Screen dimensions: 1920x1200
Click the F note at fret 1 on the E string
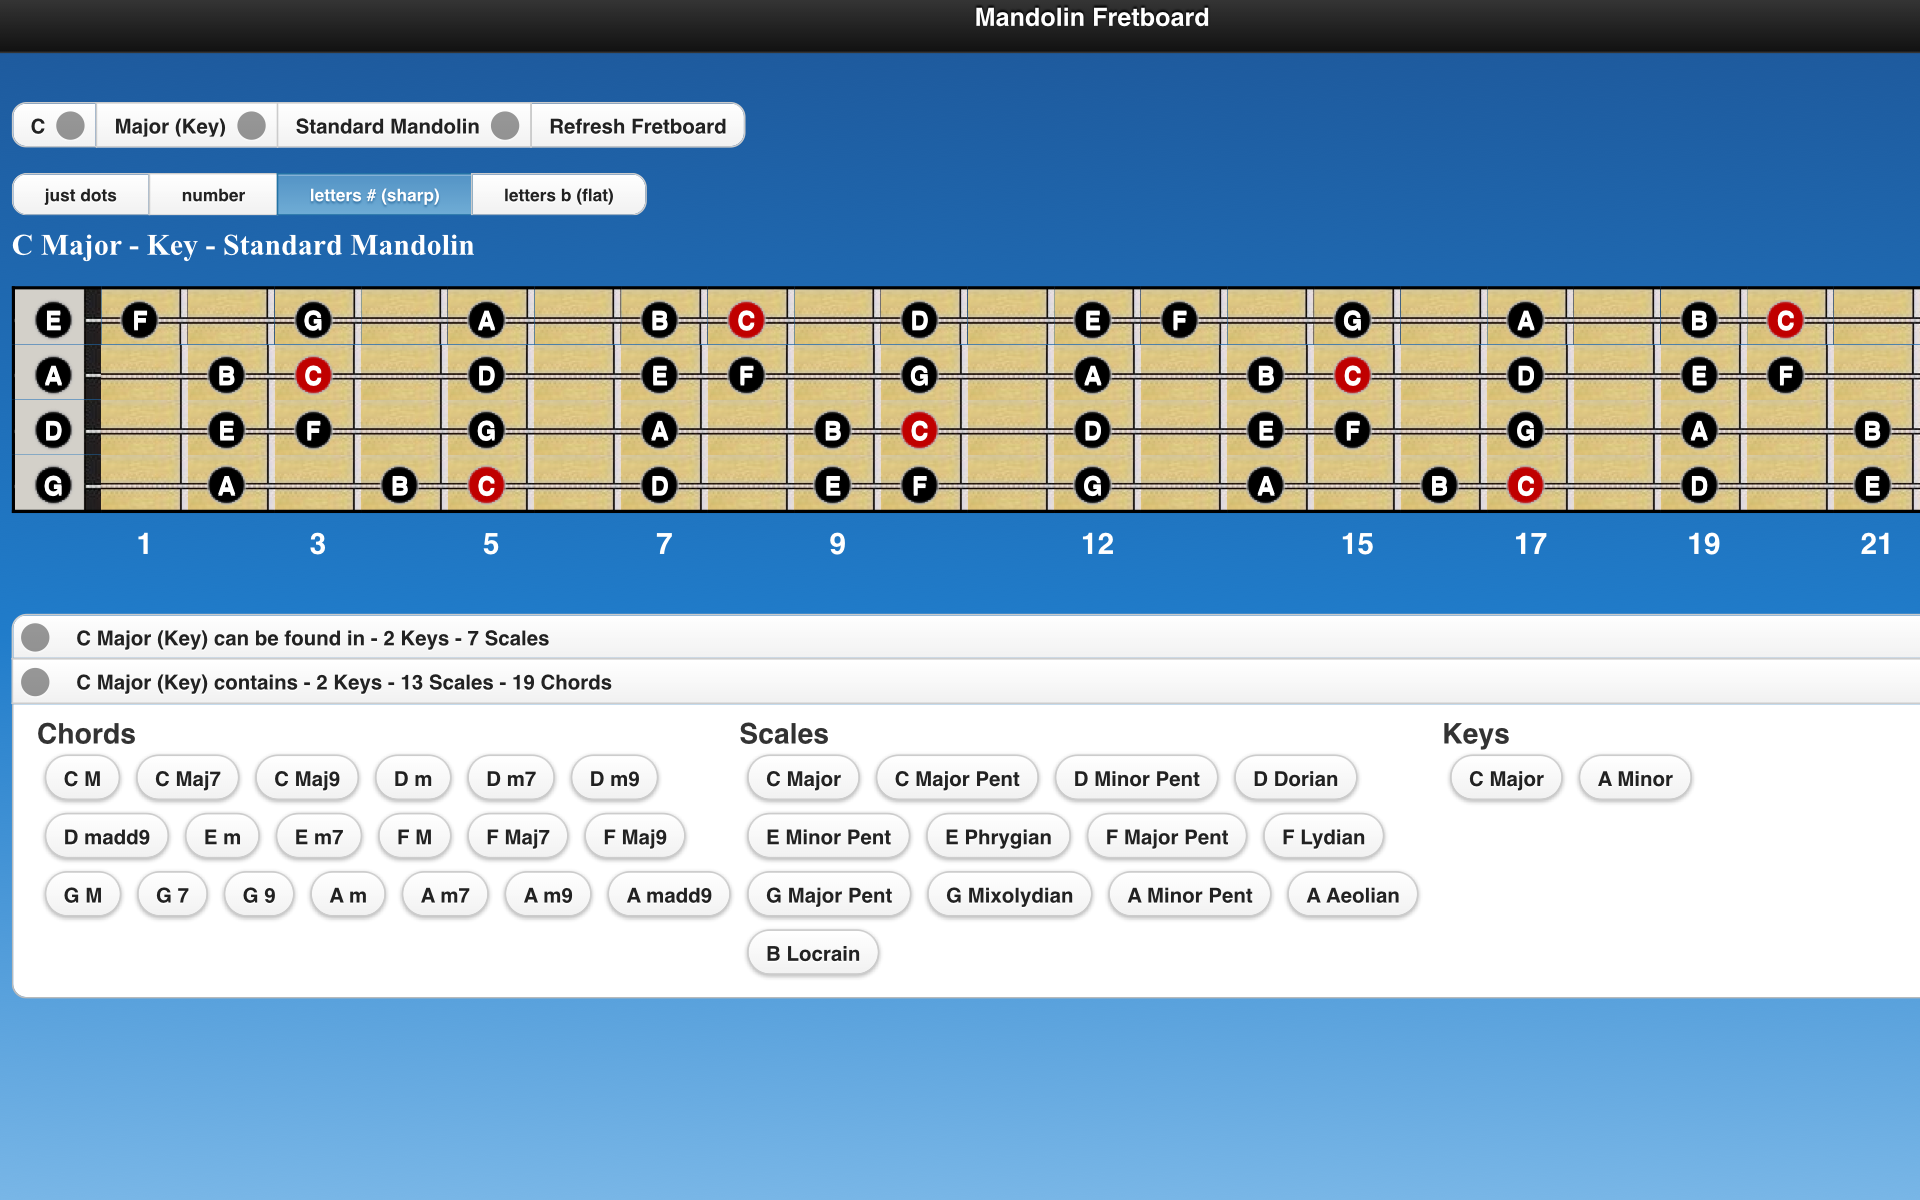139,320
